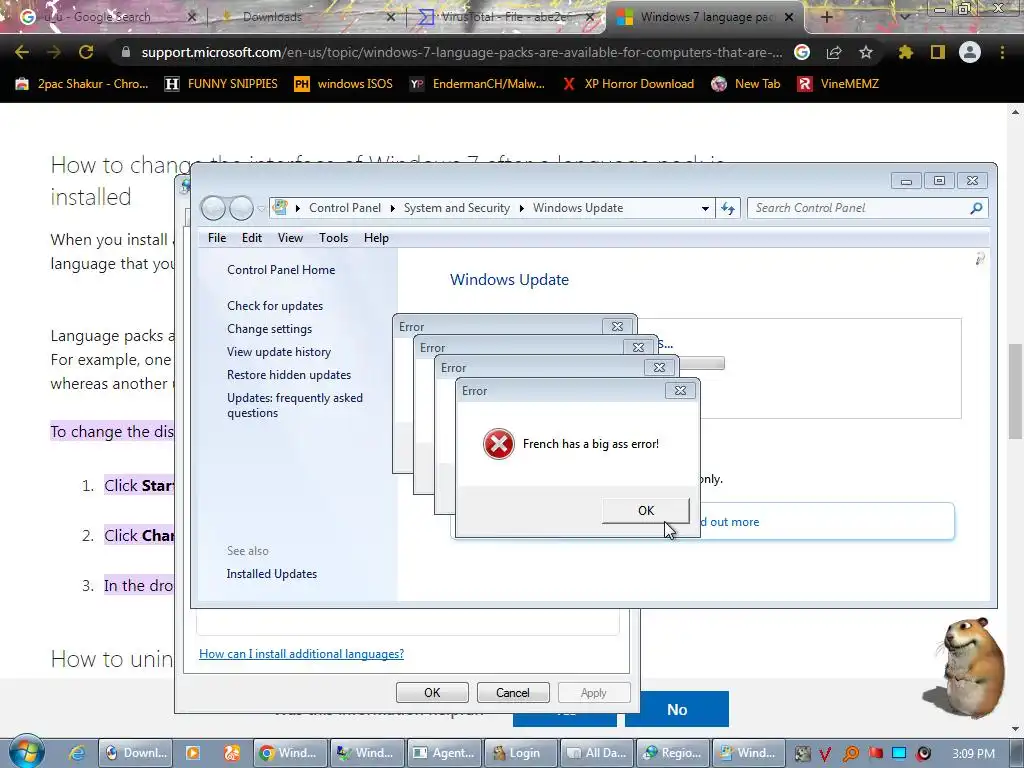Click How can I install additional languages link
This screenshot has height=768, width=1024.
pos(301,654)
